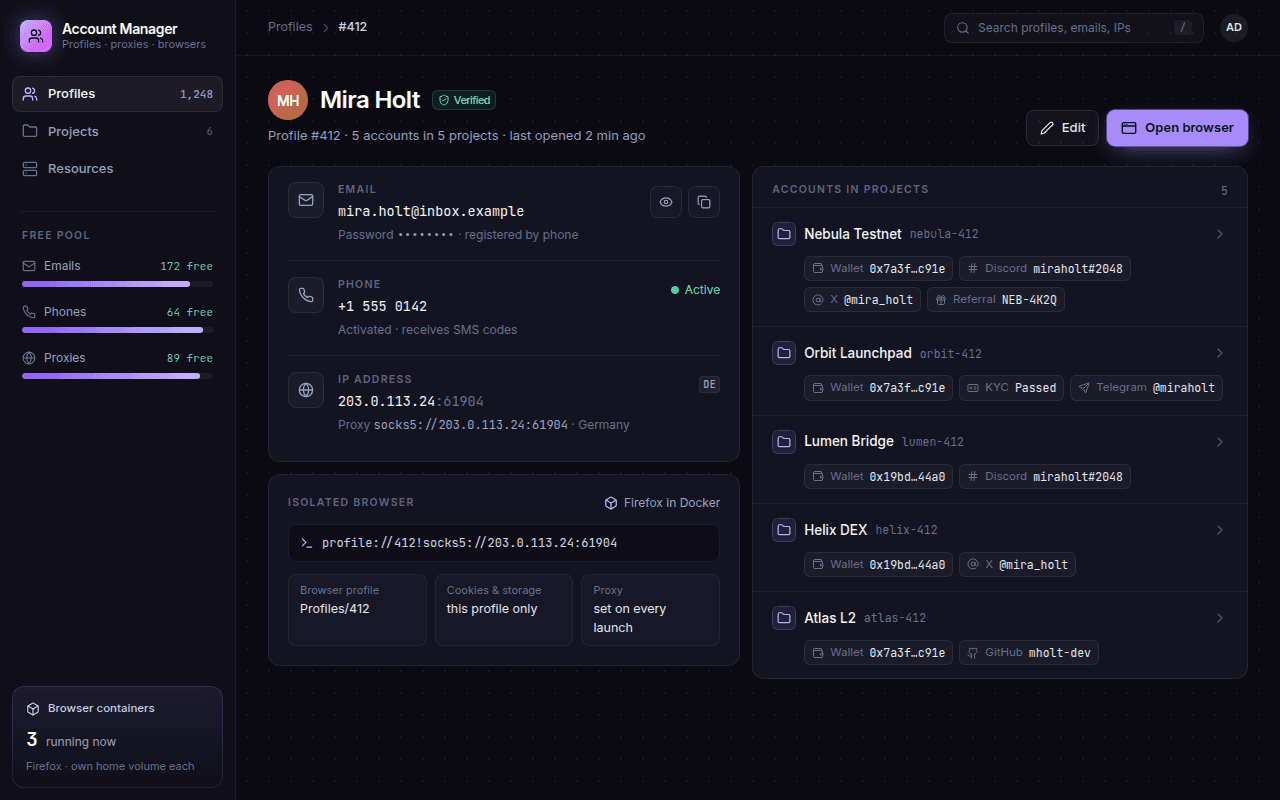Screen dimensions: 1280x800
Task: Click the Browser profile Profiles/412 card
Action: [x=357, y=610]
